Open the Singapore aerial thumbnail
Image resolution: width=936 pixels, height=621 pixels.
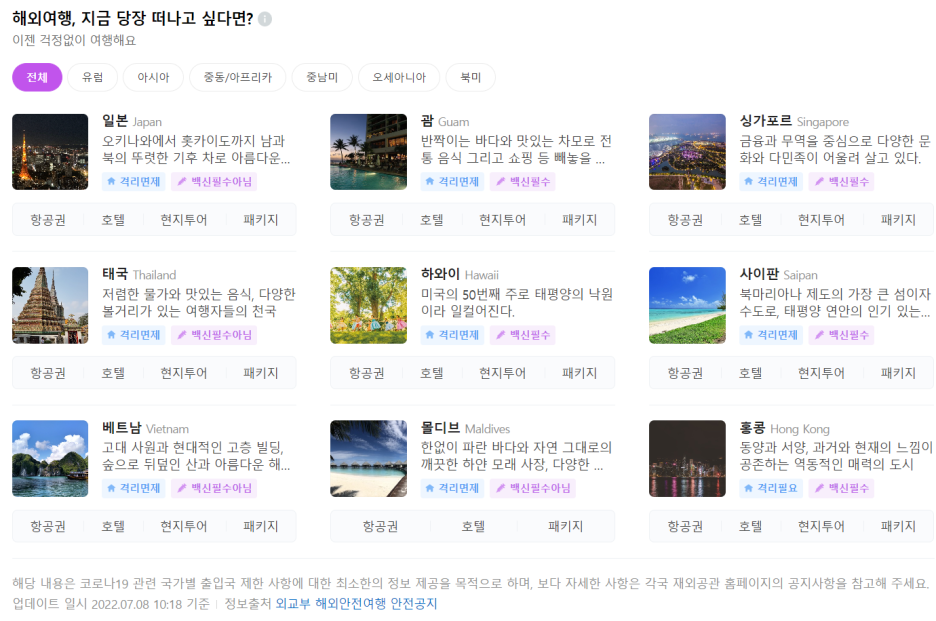click(688, 152)
